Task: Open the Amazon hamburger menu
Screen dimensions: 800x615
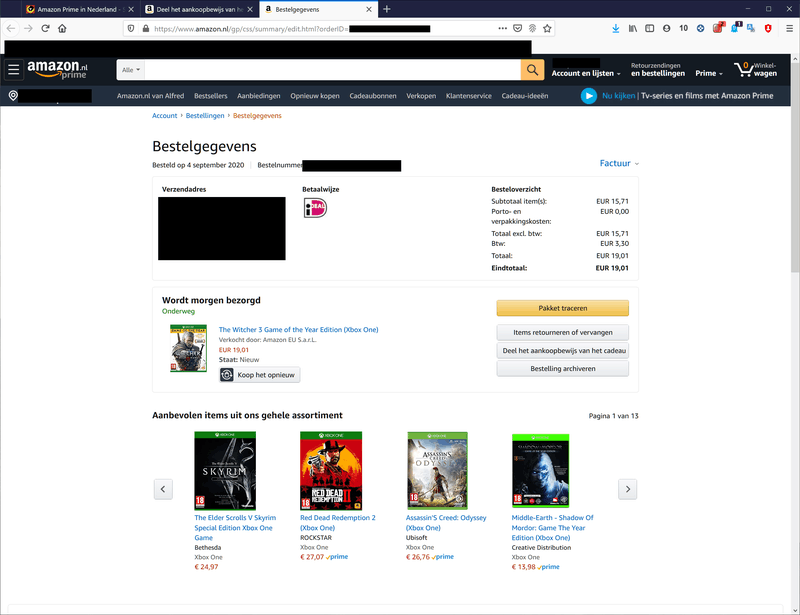Action: 14,69
